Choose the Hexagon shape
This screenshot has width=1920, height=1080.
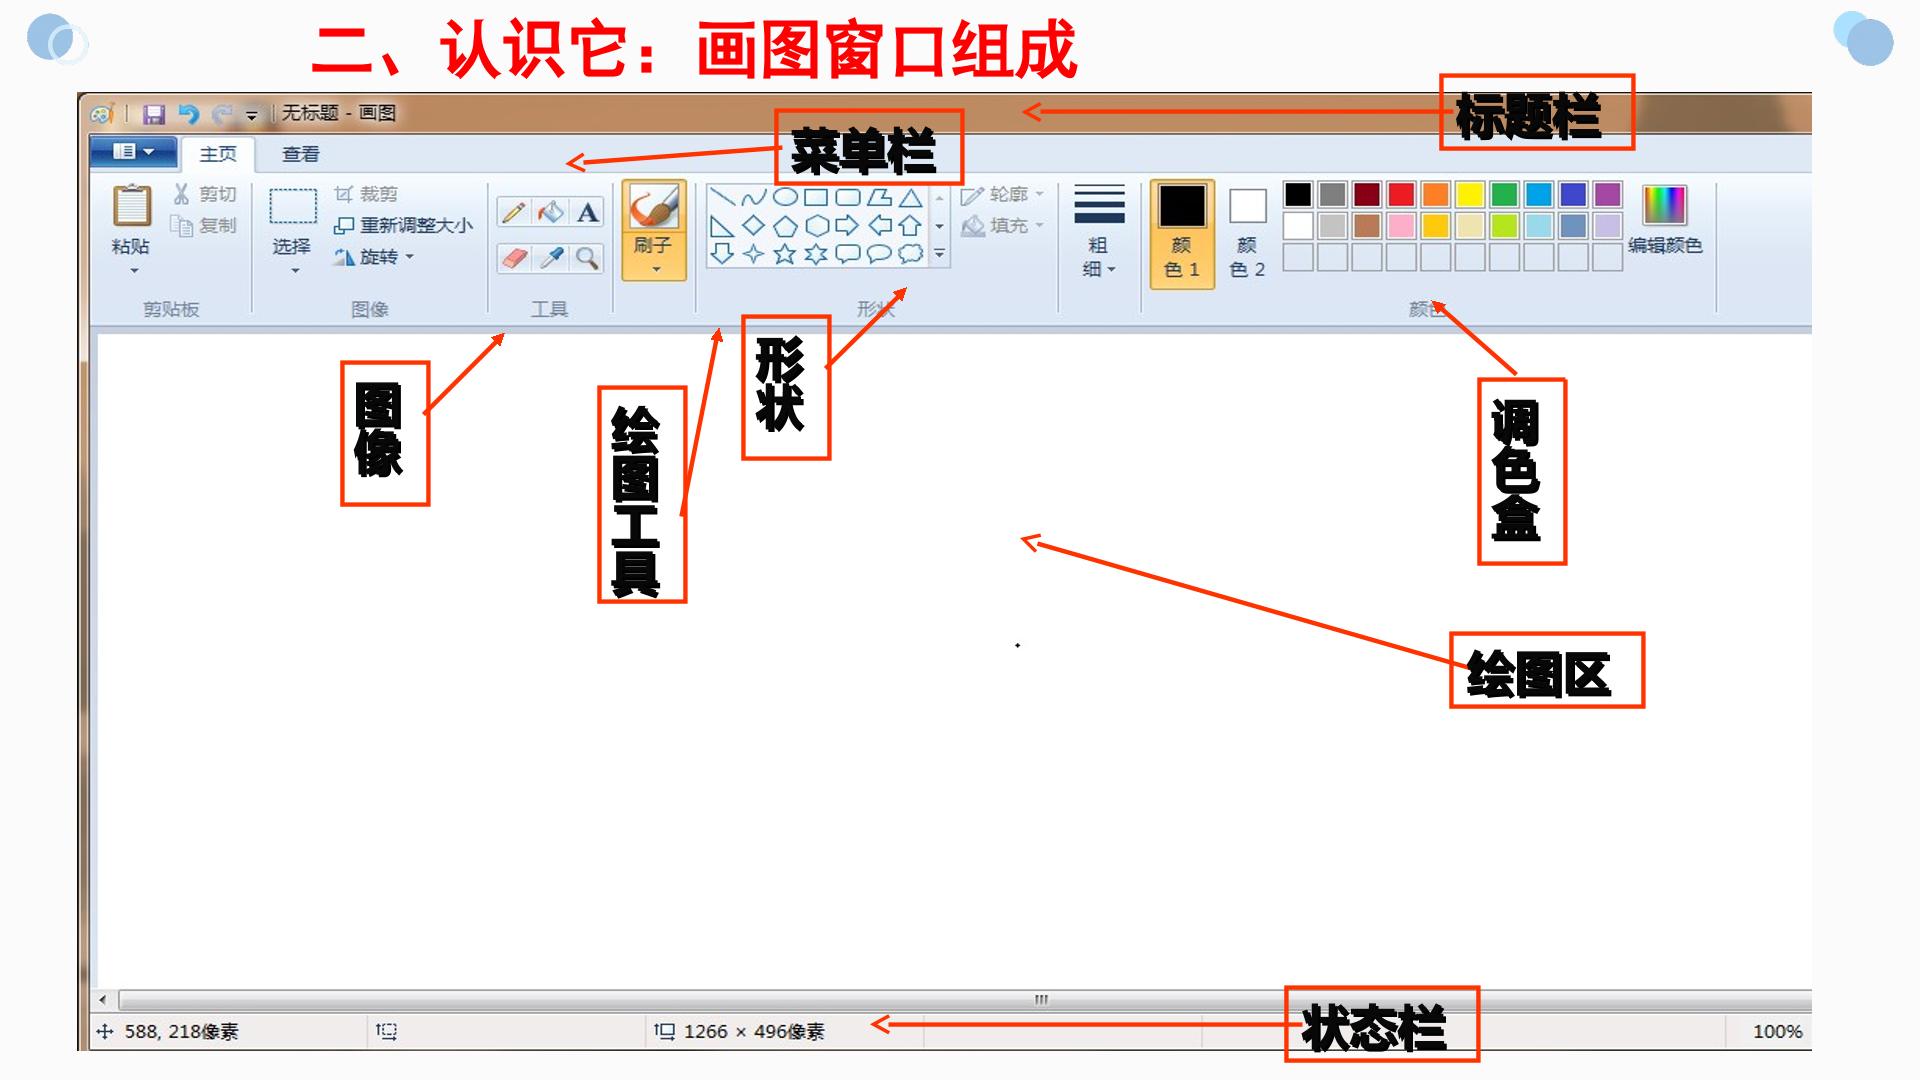(x=816, y=226)
